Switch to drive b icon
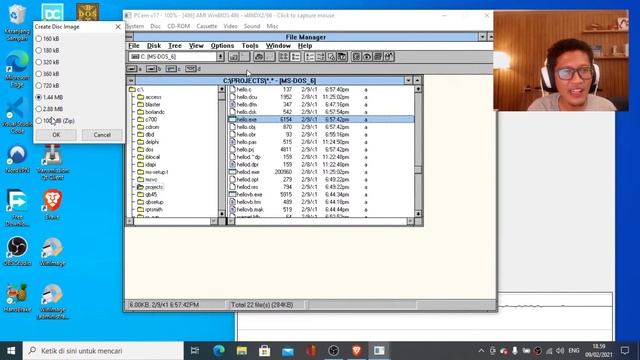The height and width of the screenshot is (360, 640). (x=154, y=69)
